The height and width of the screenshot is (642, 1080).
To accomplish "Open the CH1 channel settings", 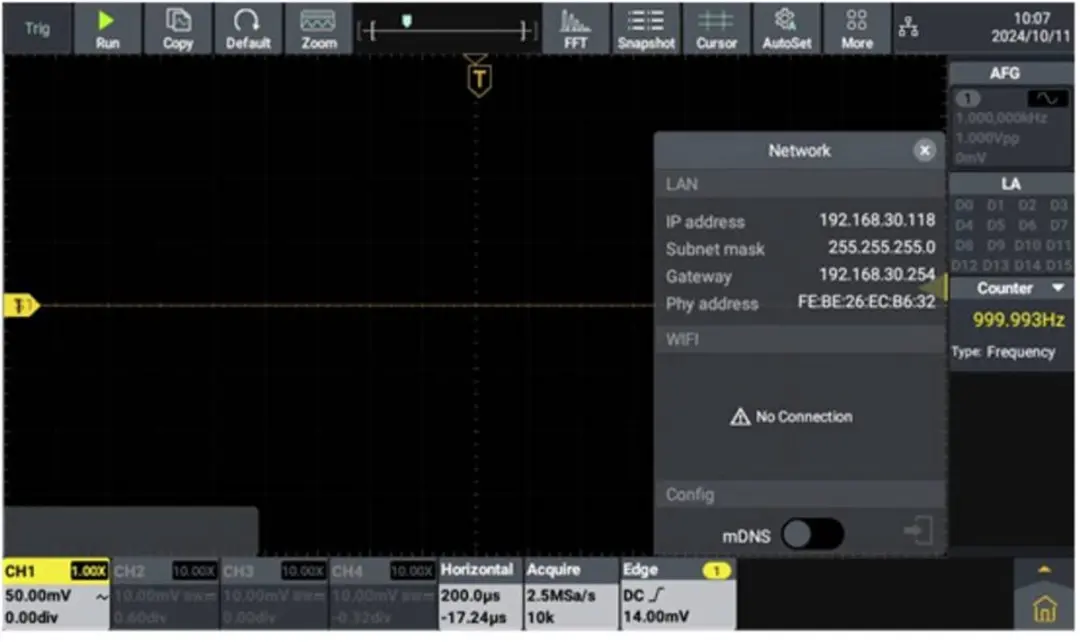I will [56, 594].
